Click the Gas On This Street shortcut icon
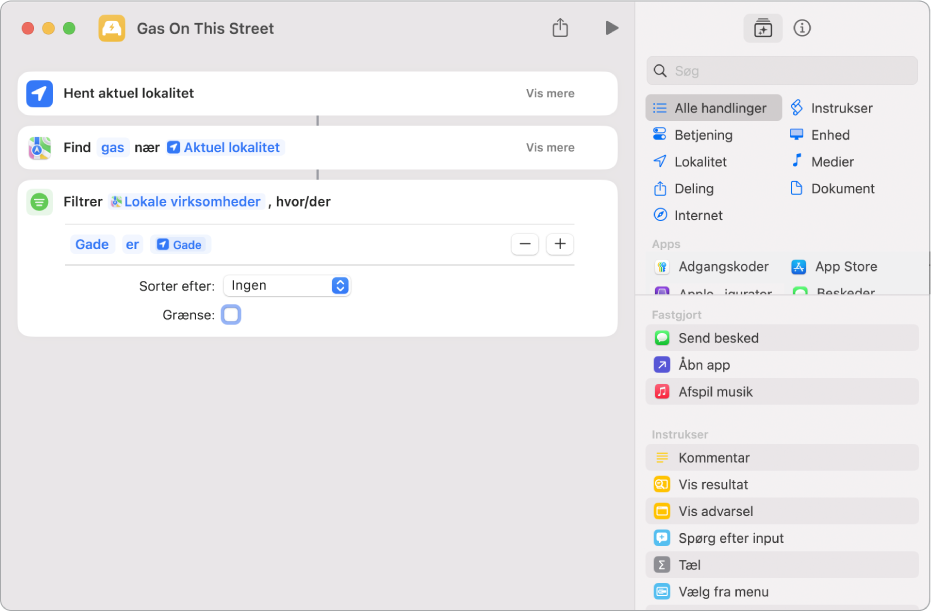Image resolution: width=931 pixels, height=612 pixels. click(x=112, y=28)
